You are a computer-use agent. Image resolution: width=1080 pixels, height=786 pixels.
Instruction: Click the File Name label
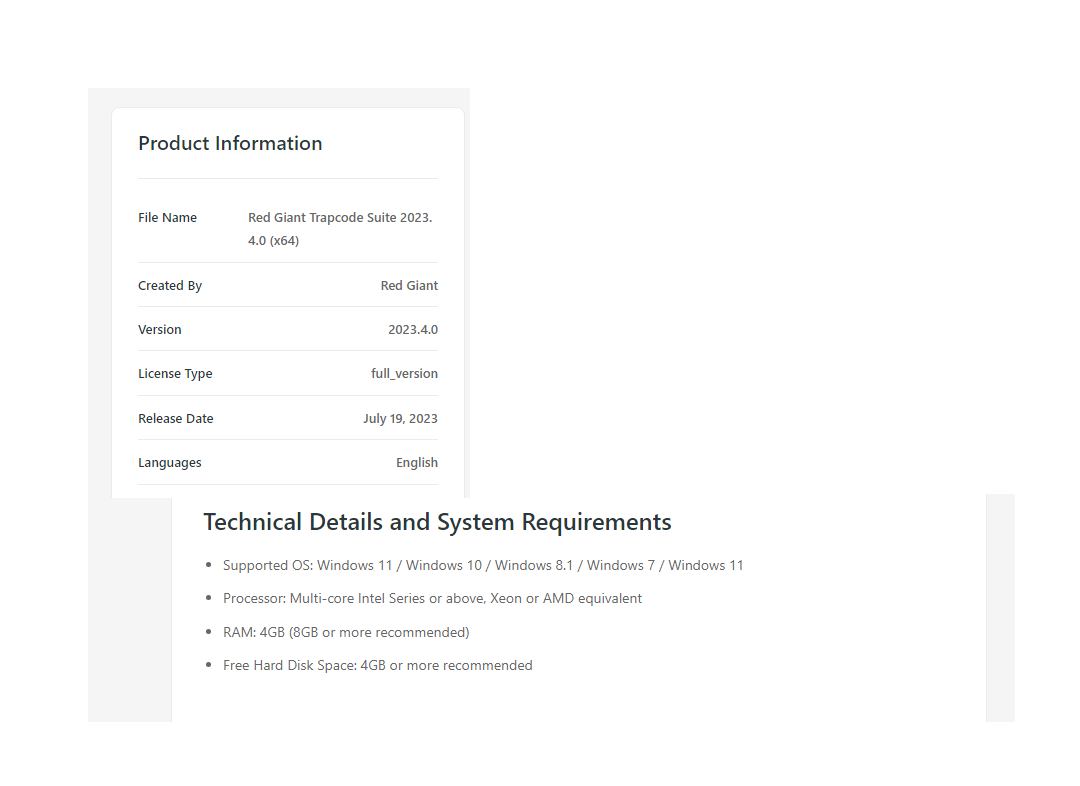(x=167, y=218)
